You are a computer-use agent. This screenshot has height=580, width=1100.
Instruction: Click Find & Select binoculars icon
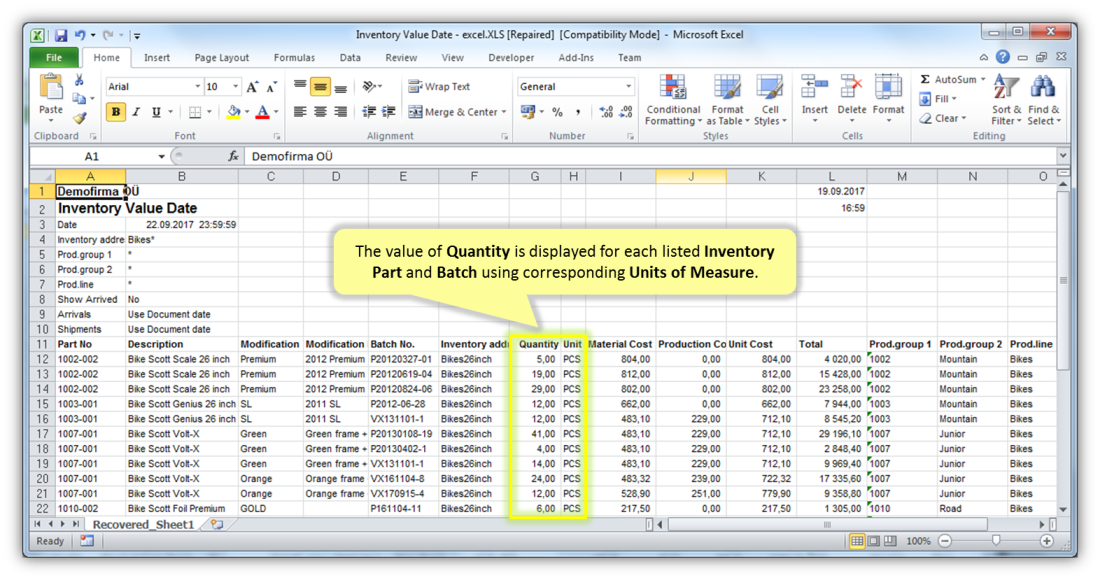pyautogui.click(x=1042, y=88)
